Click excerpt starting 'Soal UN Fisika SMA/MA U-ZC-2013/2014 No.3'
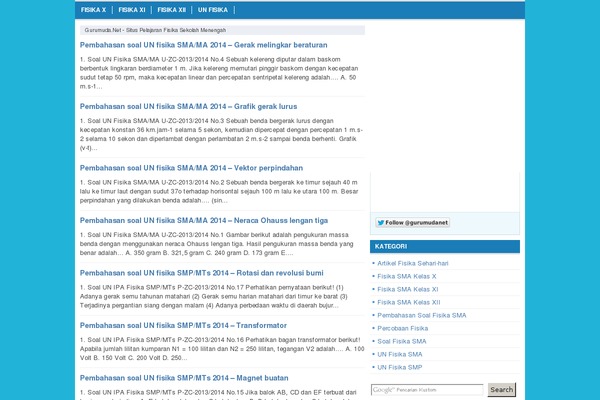 coord(221,134)
